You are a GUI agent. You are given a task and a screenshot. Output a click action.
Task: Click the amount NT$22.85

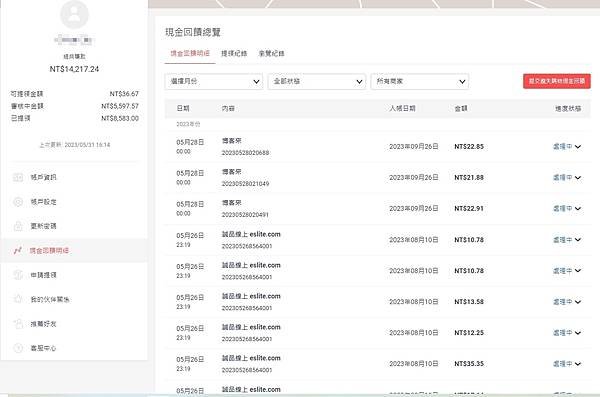click(x=469, y=146)
